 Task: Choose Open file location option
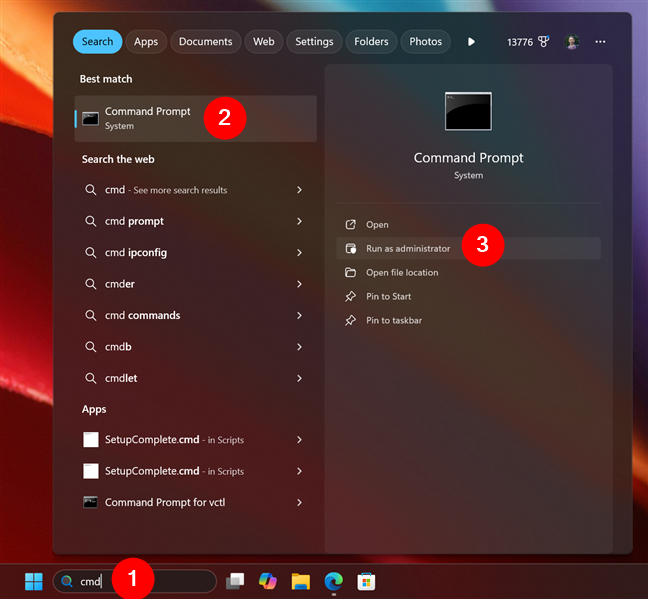point(402,272)
